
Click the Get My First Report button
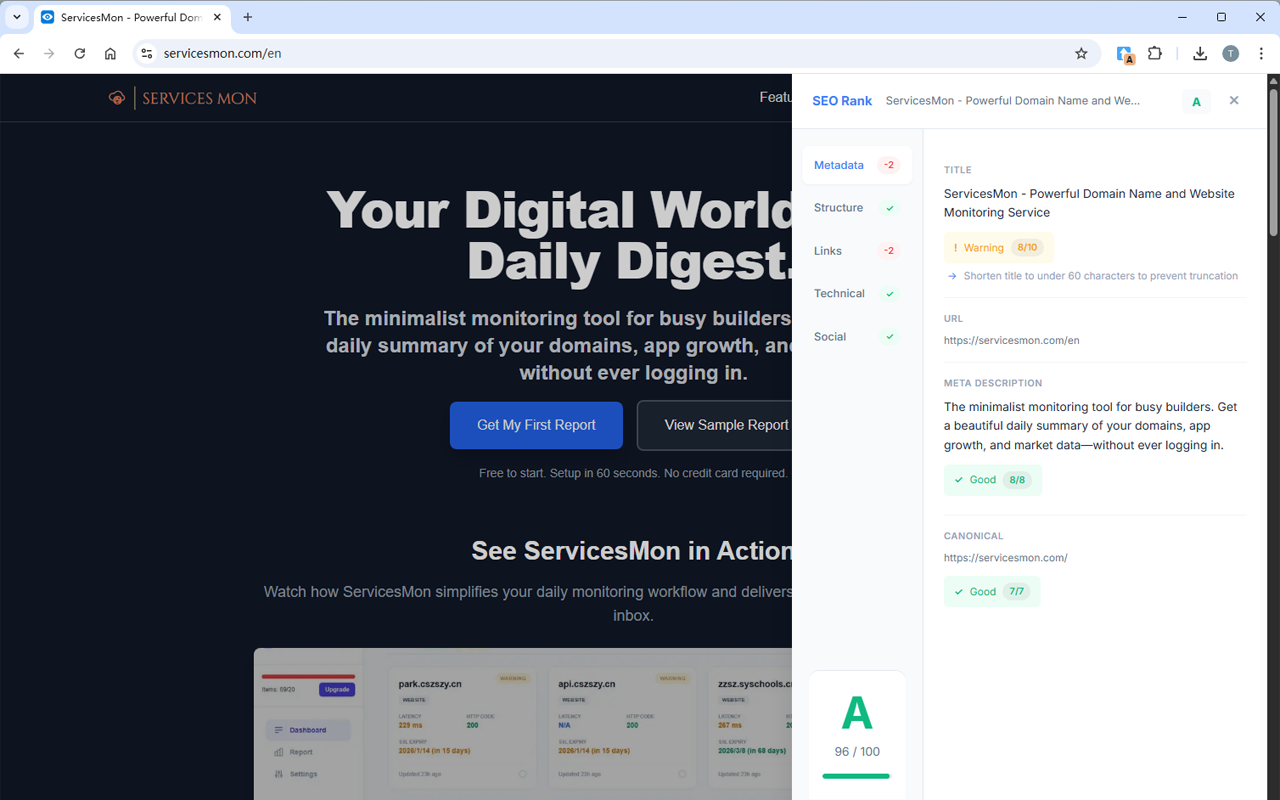pyautogui.click(x=536, y=425)
